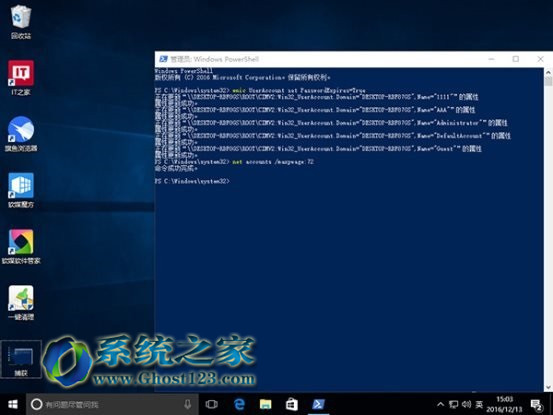Open the Action Center notifications icon

pyautogui.click(x=537, y=405)
